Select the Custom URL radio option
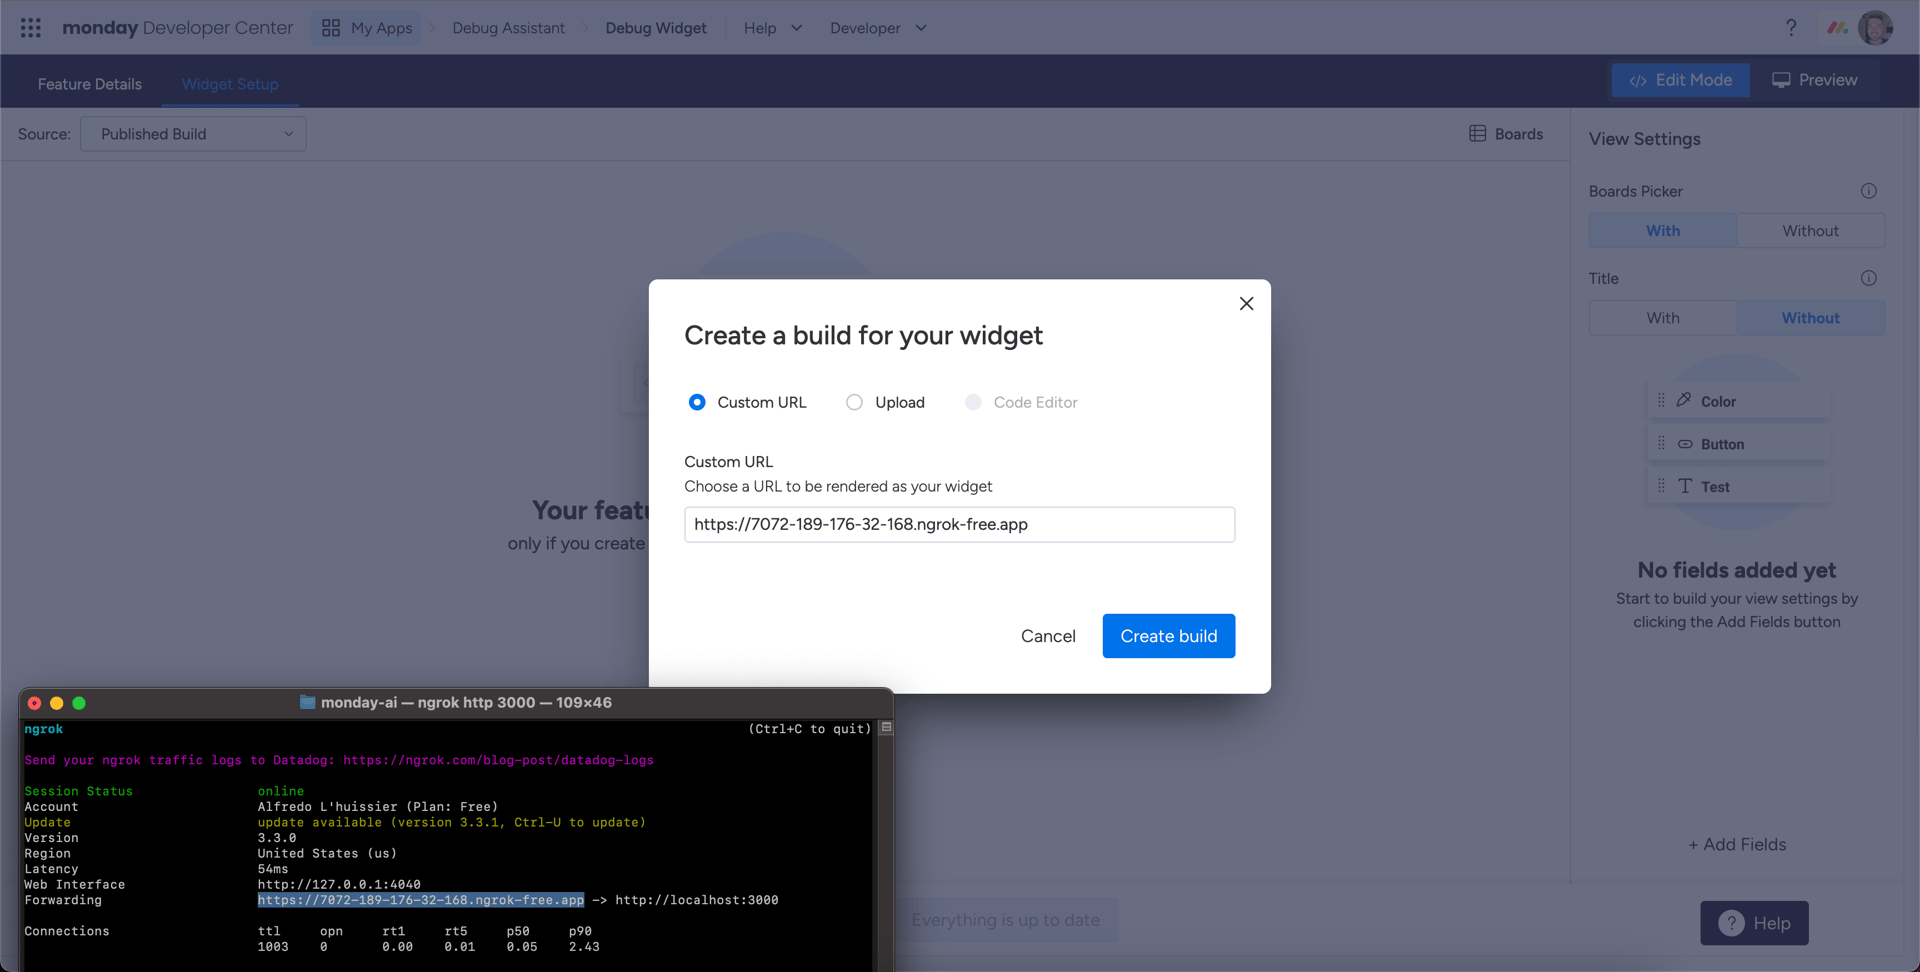1920x972 pixels. tap(697, 402)
